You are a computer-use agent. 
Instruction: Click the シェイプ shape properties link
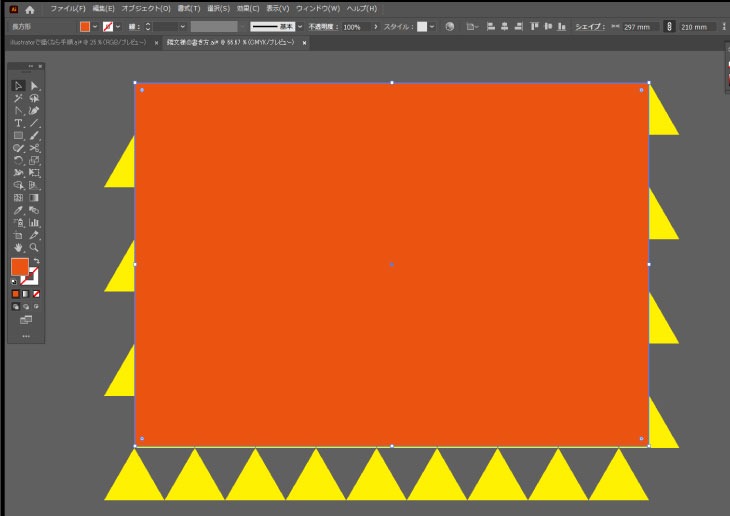click(588, 27)
